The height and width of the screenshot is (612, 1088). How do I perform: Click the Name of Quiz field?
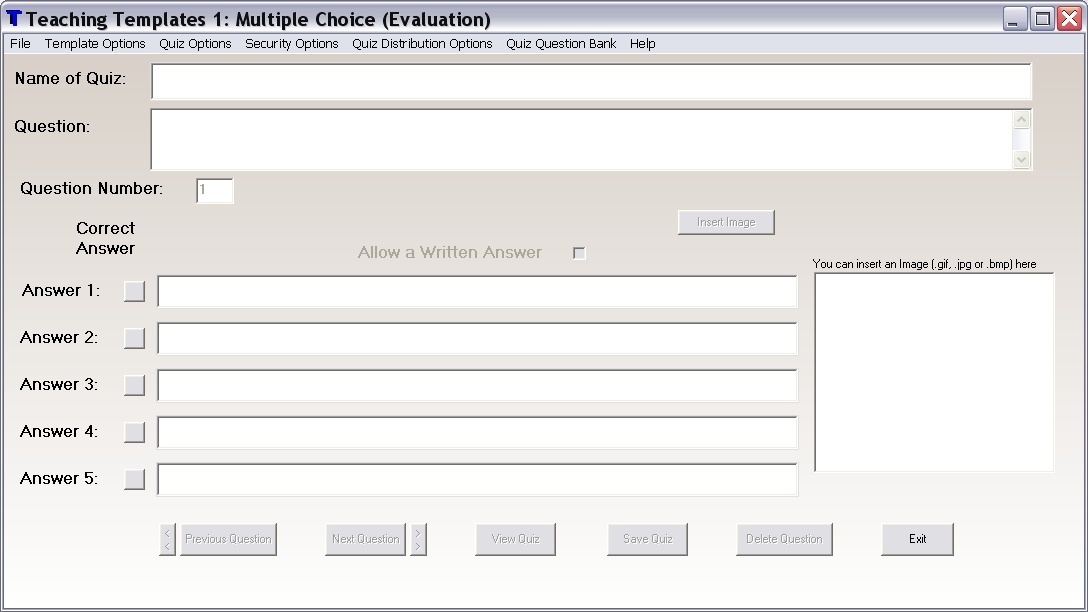591,82
